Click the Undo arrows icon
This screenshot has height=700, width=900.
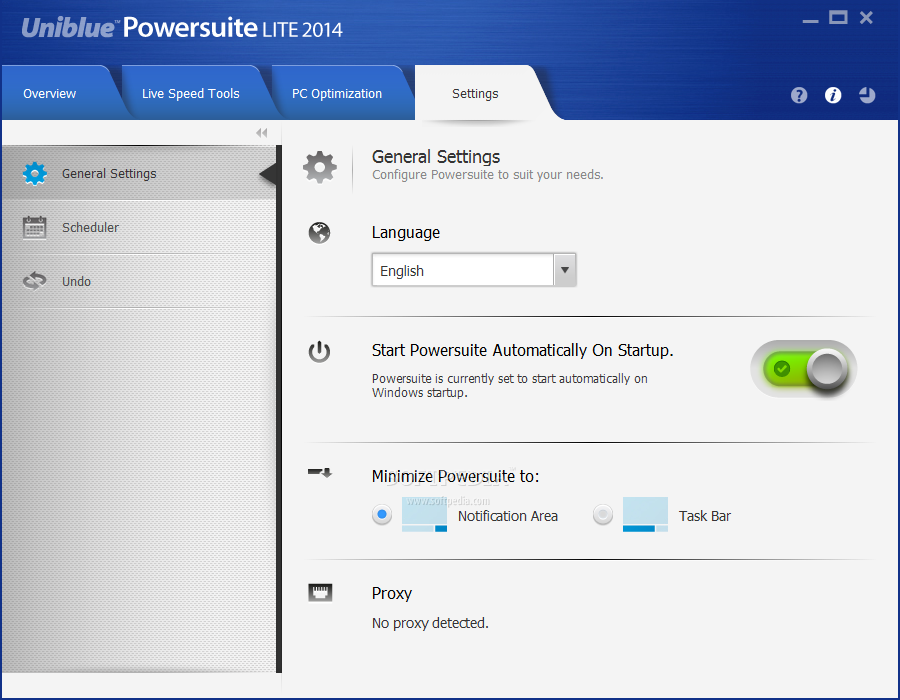click(x=35, y=281)
